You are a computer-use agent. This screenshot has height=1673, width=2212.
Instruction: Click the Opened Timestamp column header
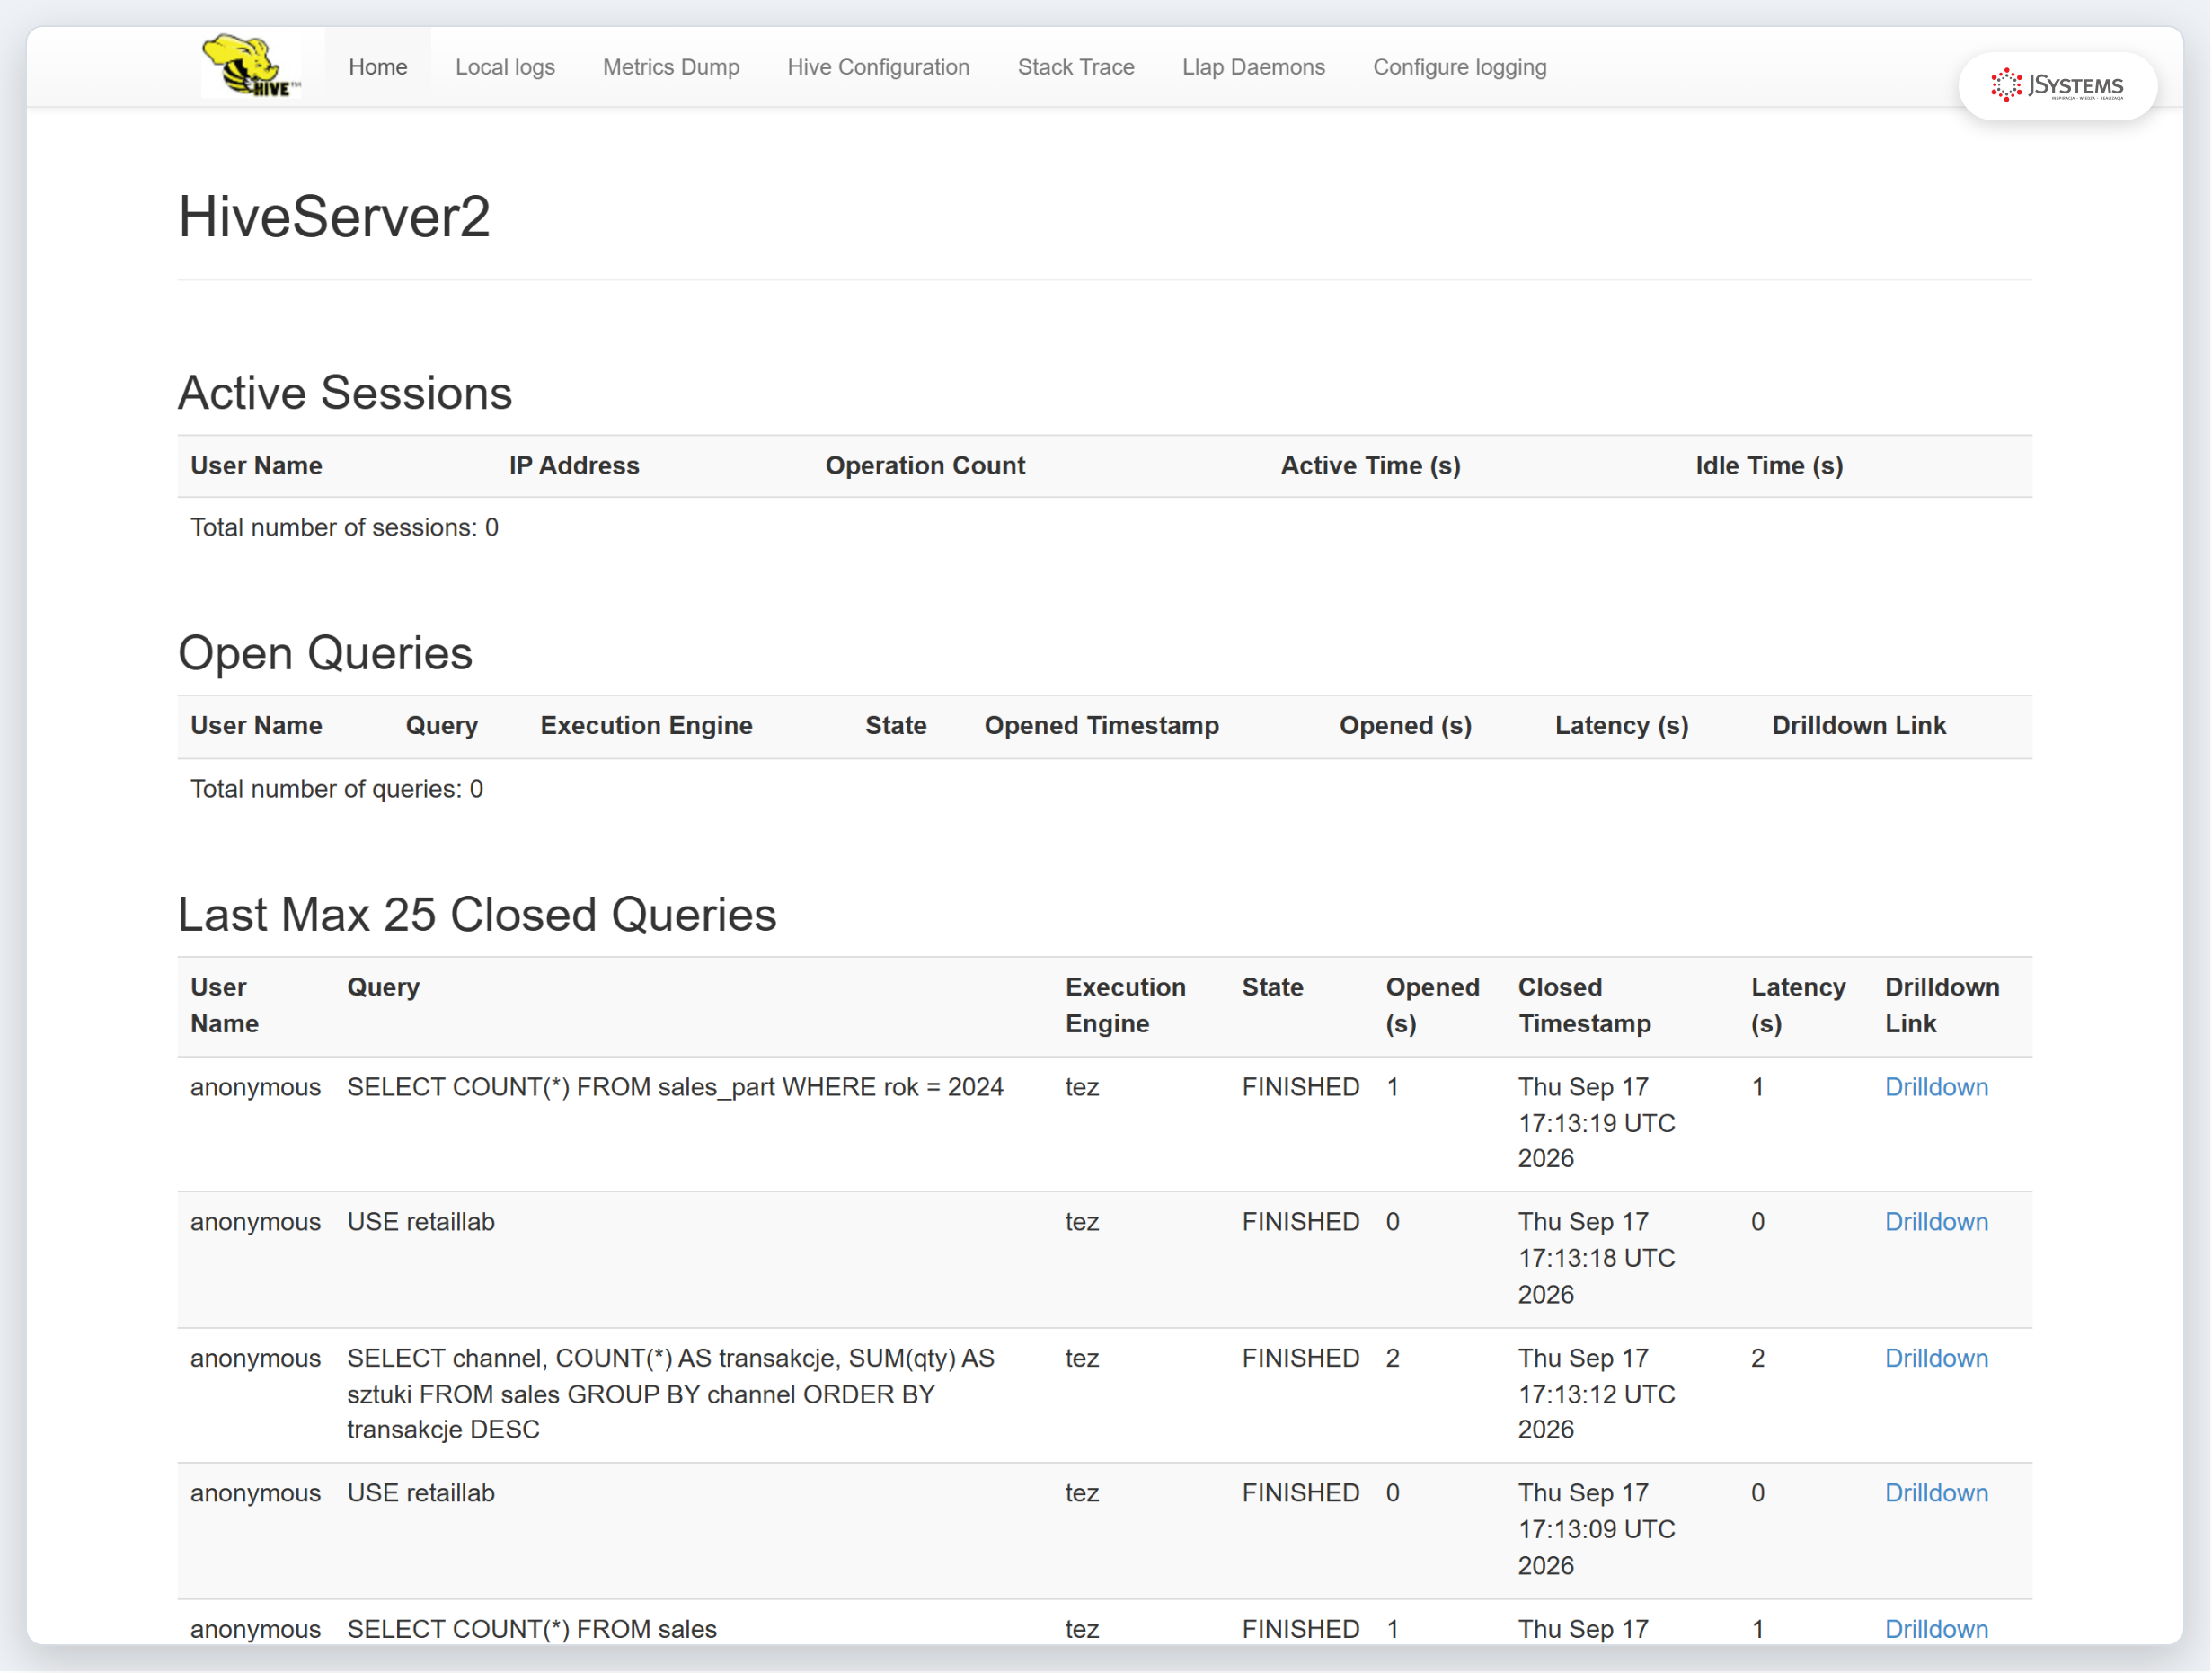[x=1101, y=725]
